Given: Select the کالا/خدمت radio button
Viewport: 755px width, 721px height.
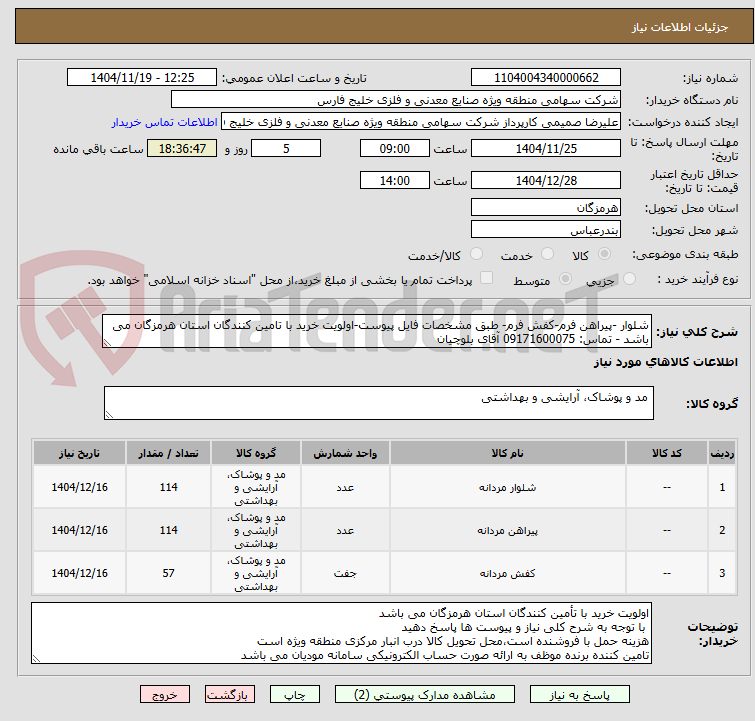Looking at the screenshot, I should tap(476, 254).
